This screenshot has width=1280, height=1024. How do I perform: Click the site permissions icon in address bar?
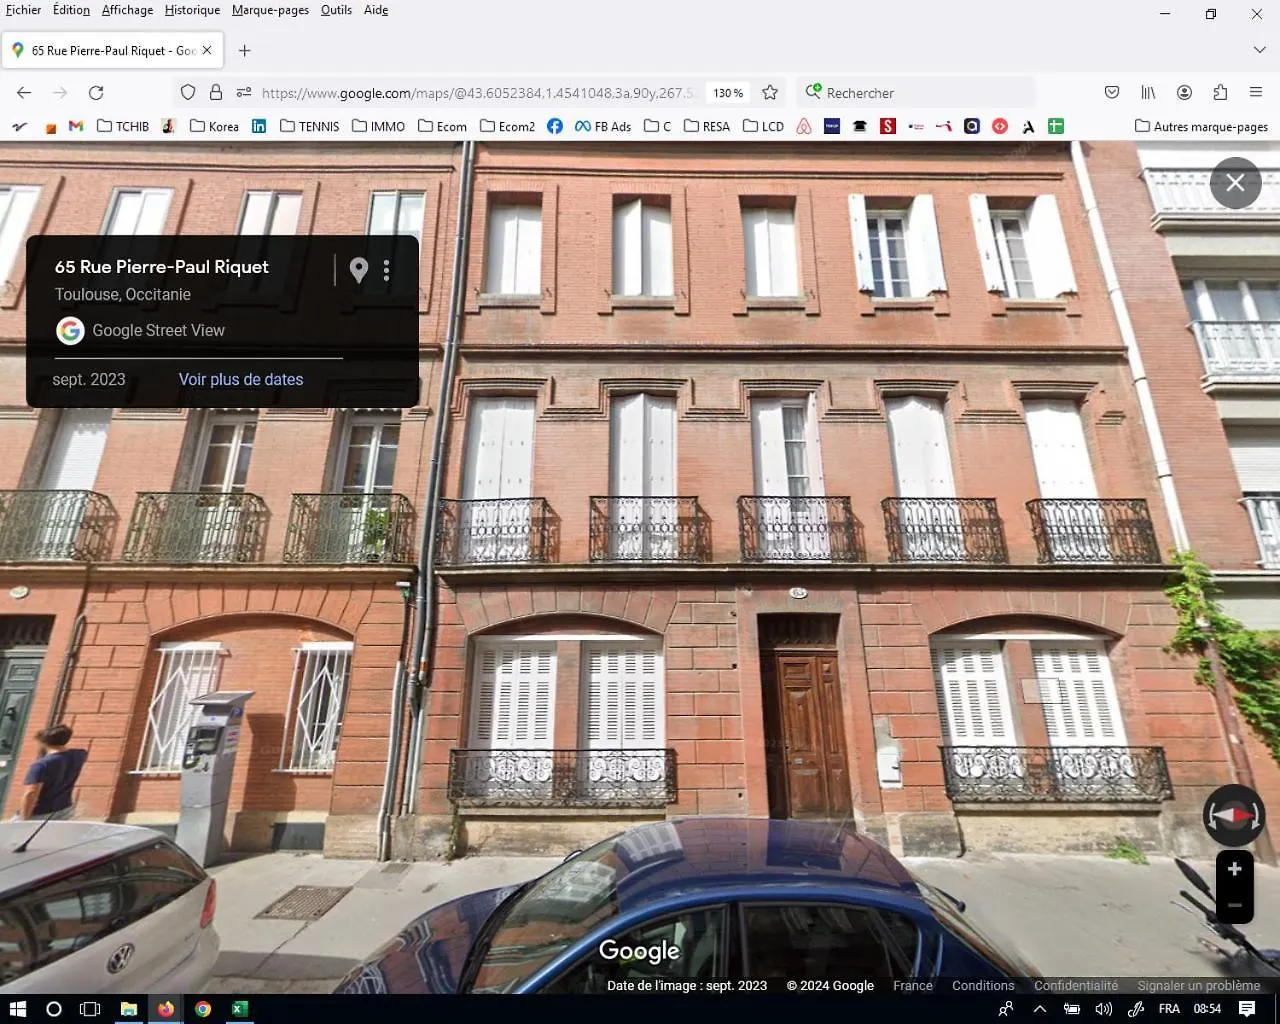pos(244,93)
